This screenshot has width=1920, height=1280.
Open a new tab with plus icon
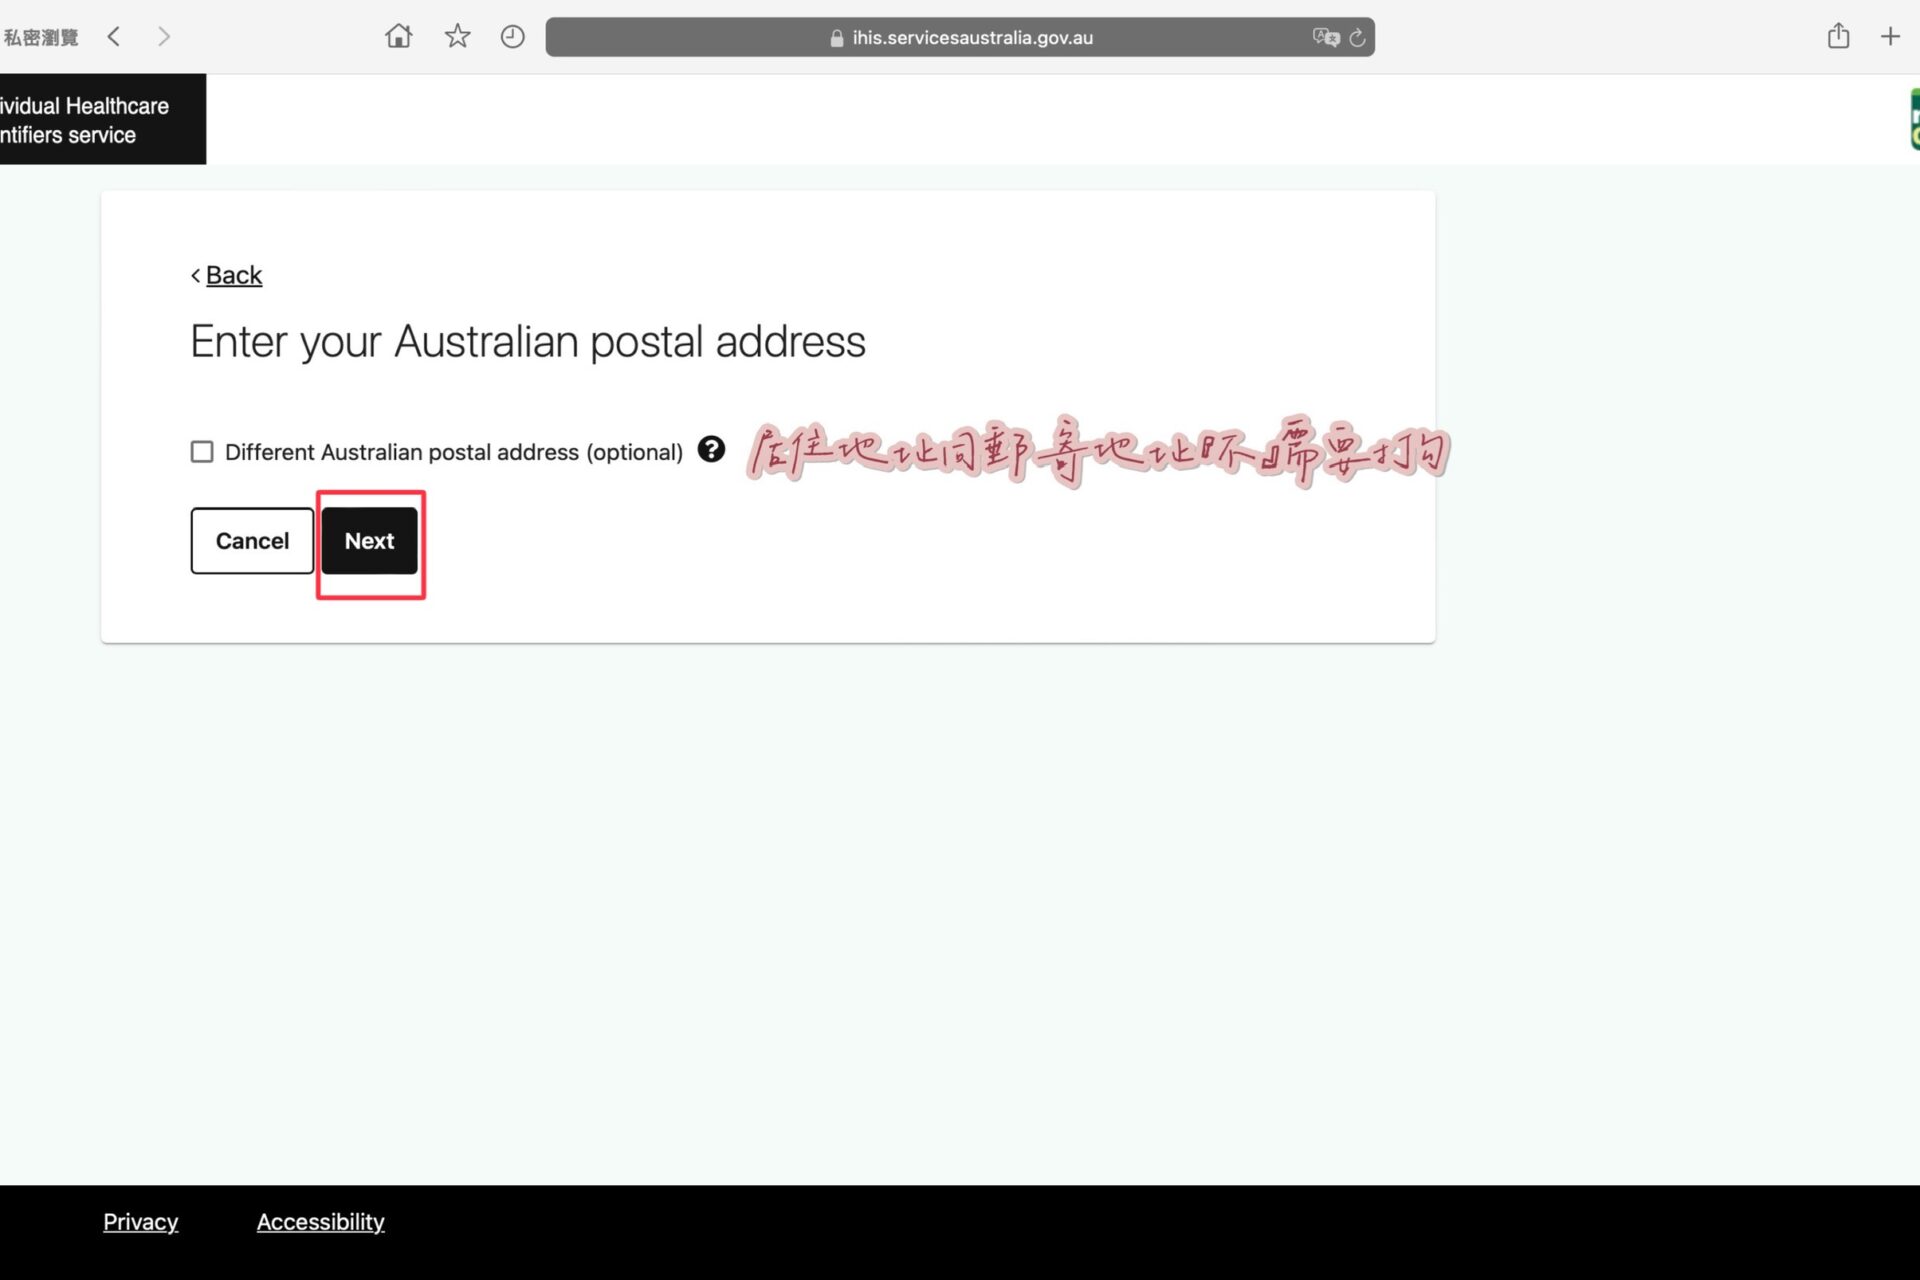pyautogui.click(x=1889, y=37)
